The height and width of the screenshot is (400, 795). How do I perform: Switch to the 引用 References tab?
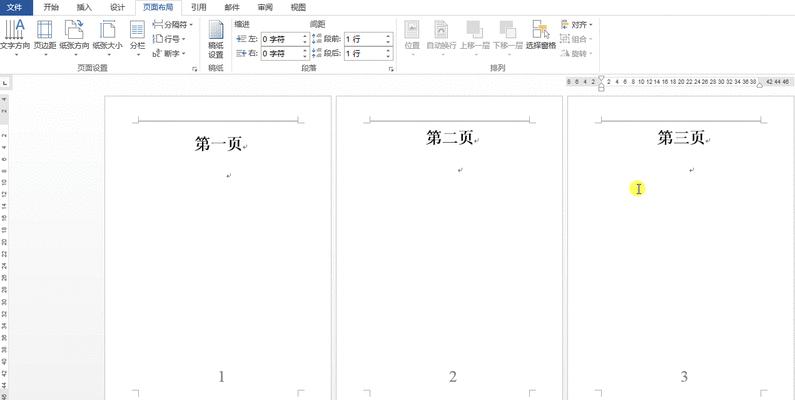pos(199,7)
